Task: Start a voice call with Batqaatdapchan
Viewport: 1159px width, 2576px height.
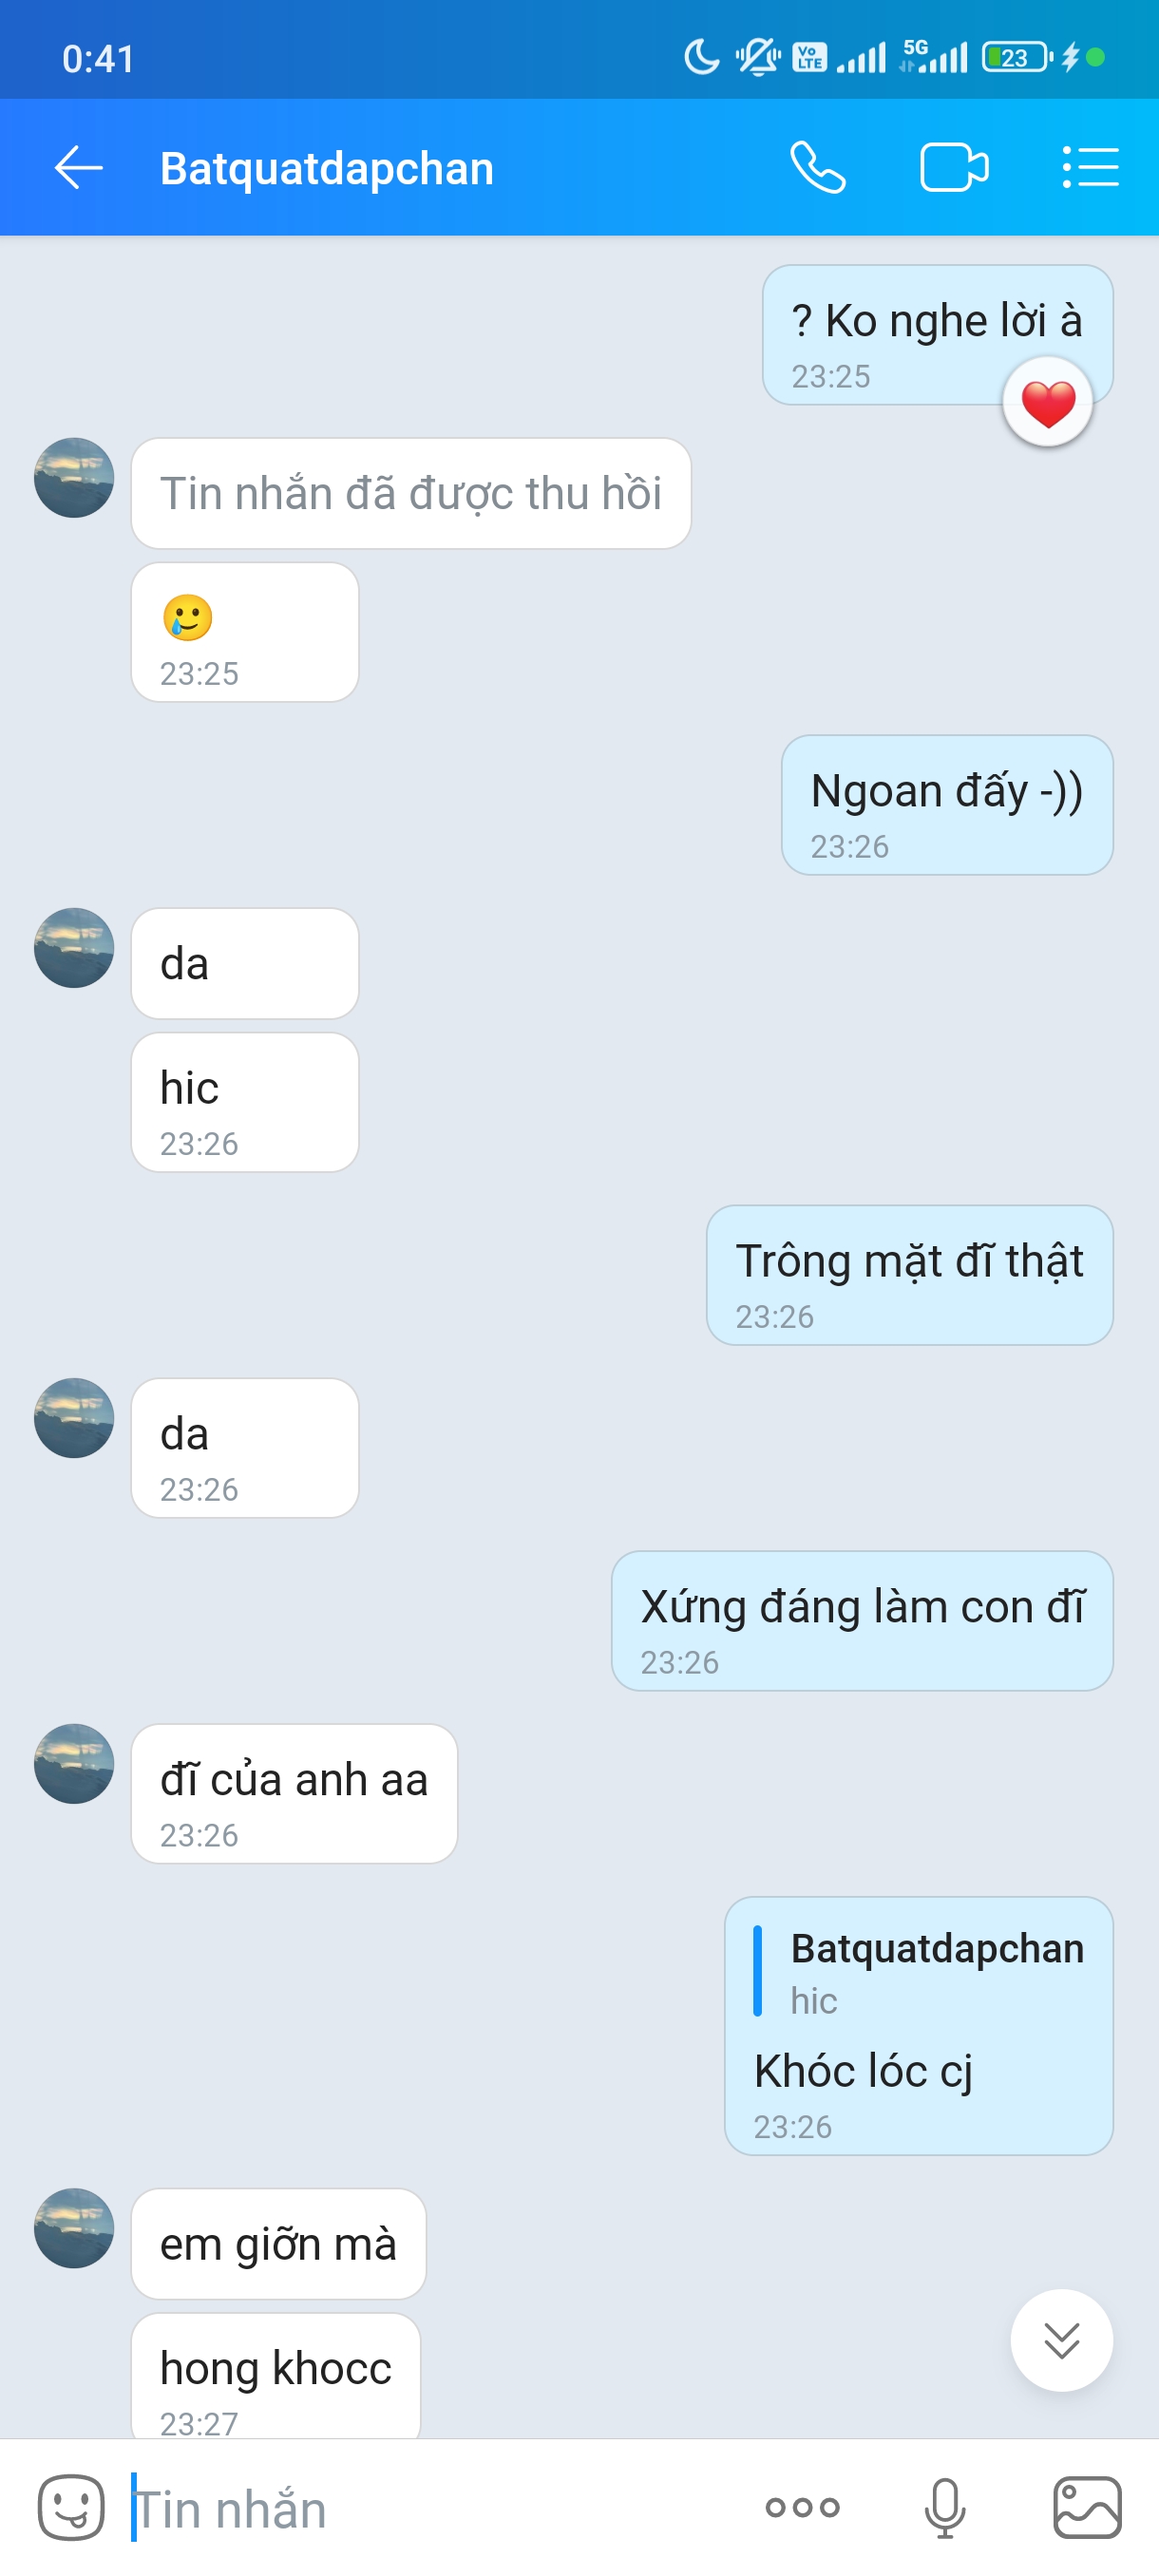Action: click(818, 167)
